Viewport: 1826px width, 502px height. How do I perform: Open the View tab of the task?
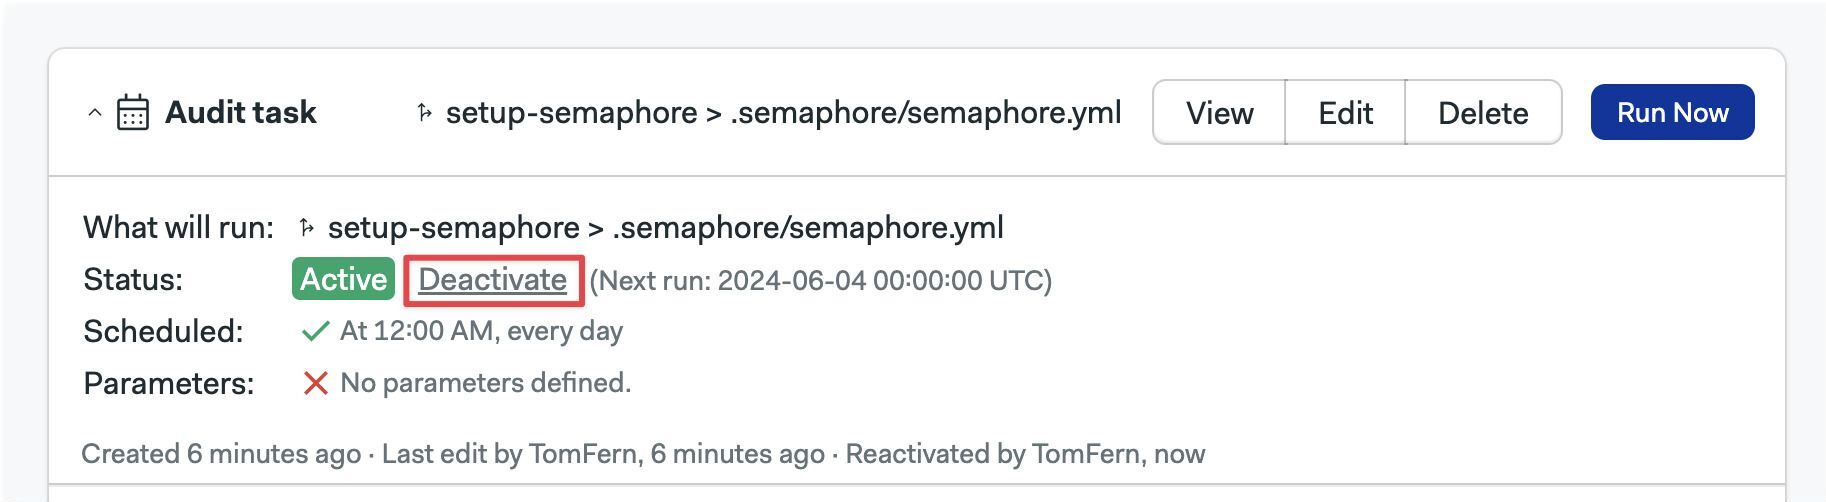point(1219,113)
